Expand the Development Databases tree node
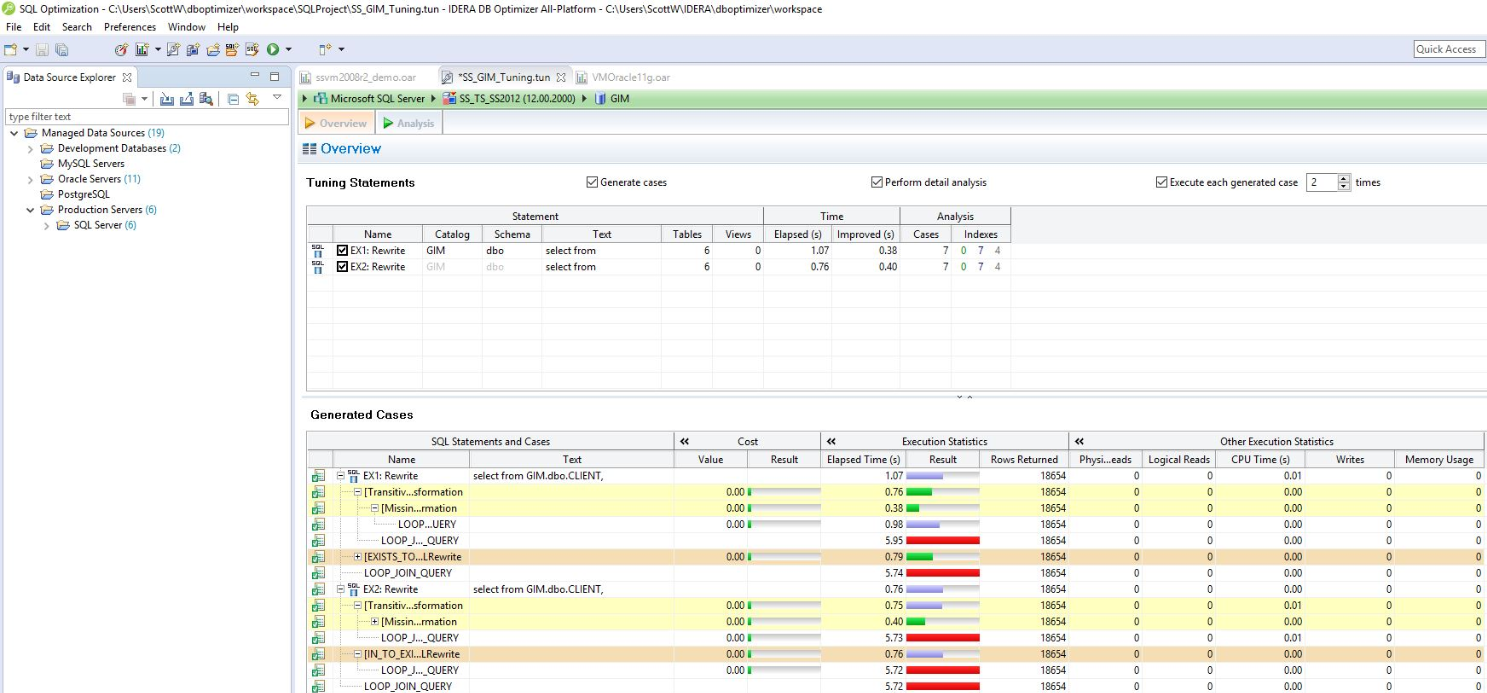The image size is (1487, 693). (30, 149)
